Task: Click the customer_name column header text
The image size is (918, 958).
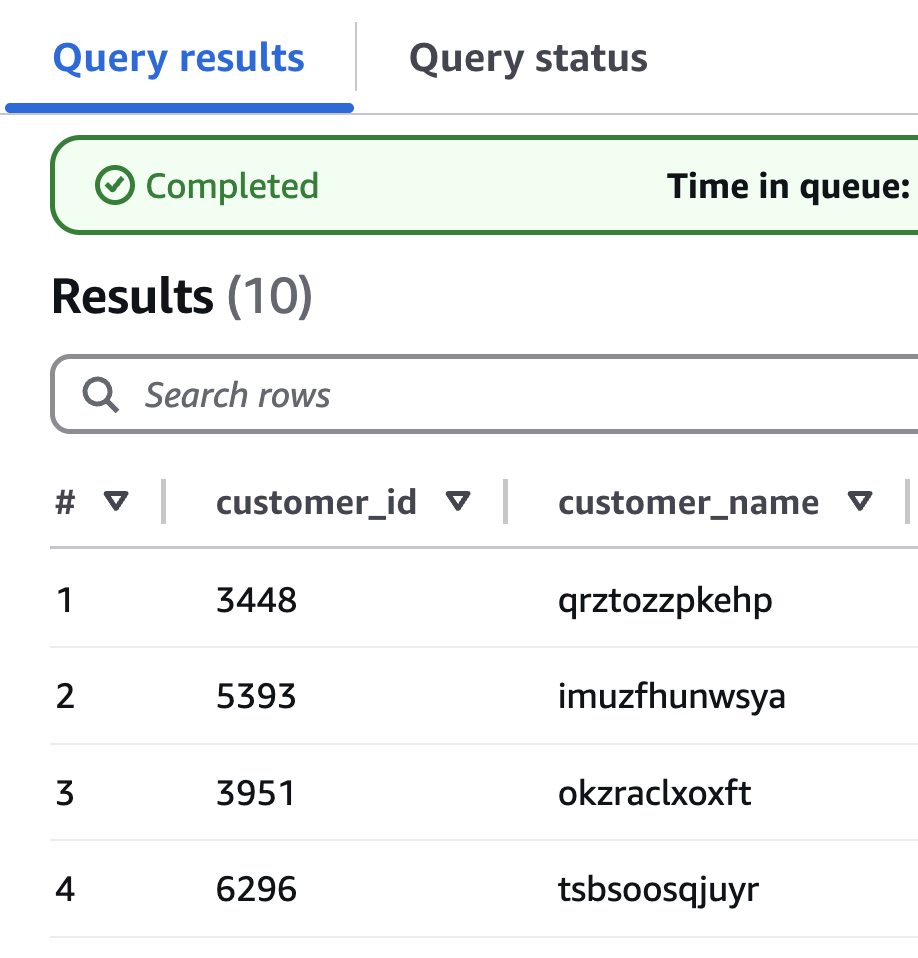Action: pyautogui.click(x=688, y=503)
